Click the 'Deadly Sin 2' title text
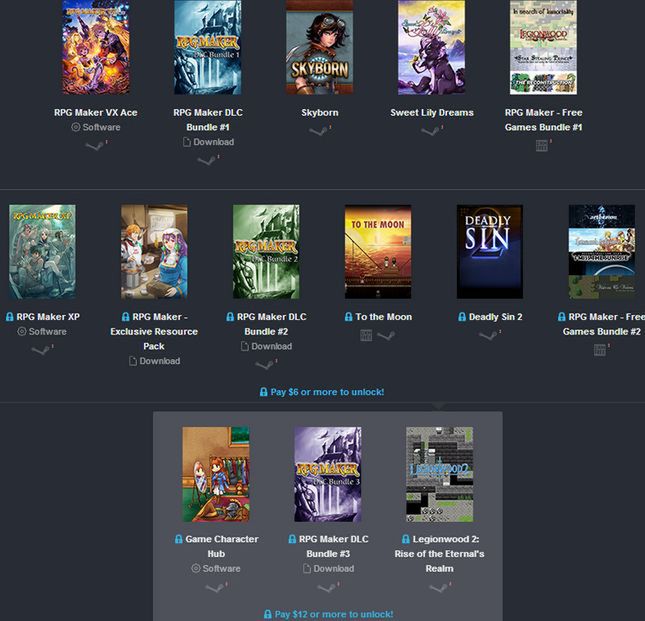The width and height of the screenshot is (645, 621). click(x=496, y=317)
